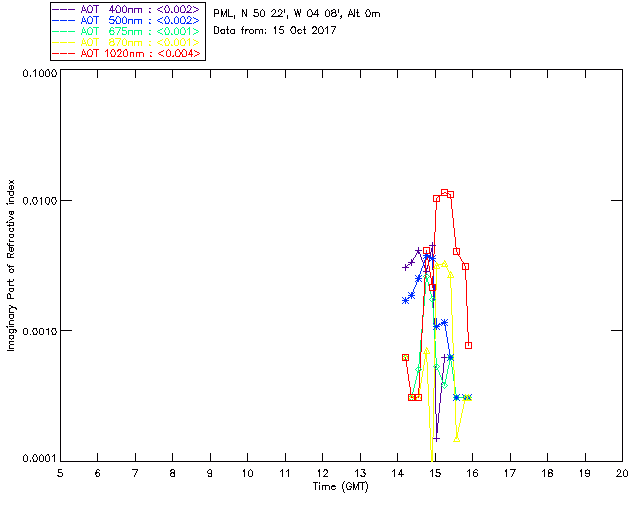
Task: Click the first purple plus marker of 400nm series
Action: [405, 267]
